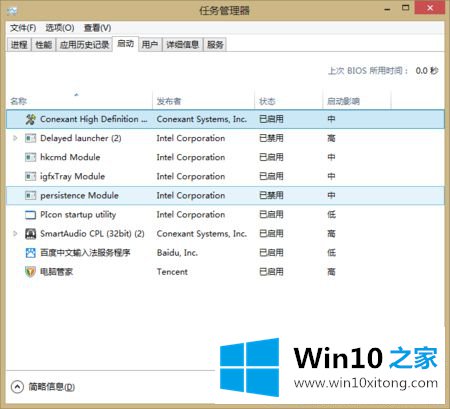
Task: Select the hkcmd Module row name
Action: pos(70,157)
